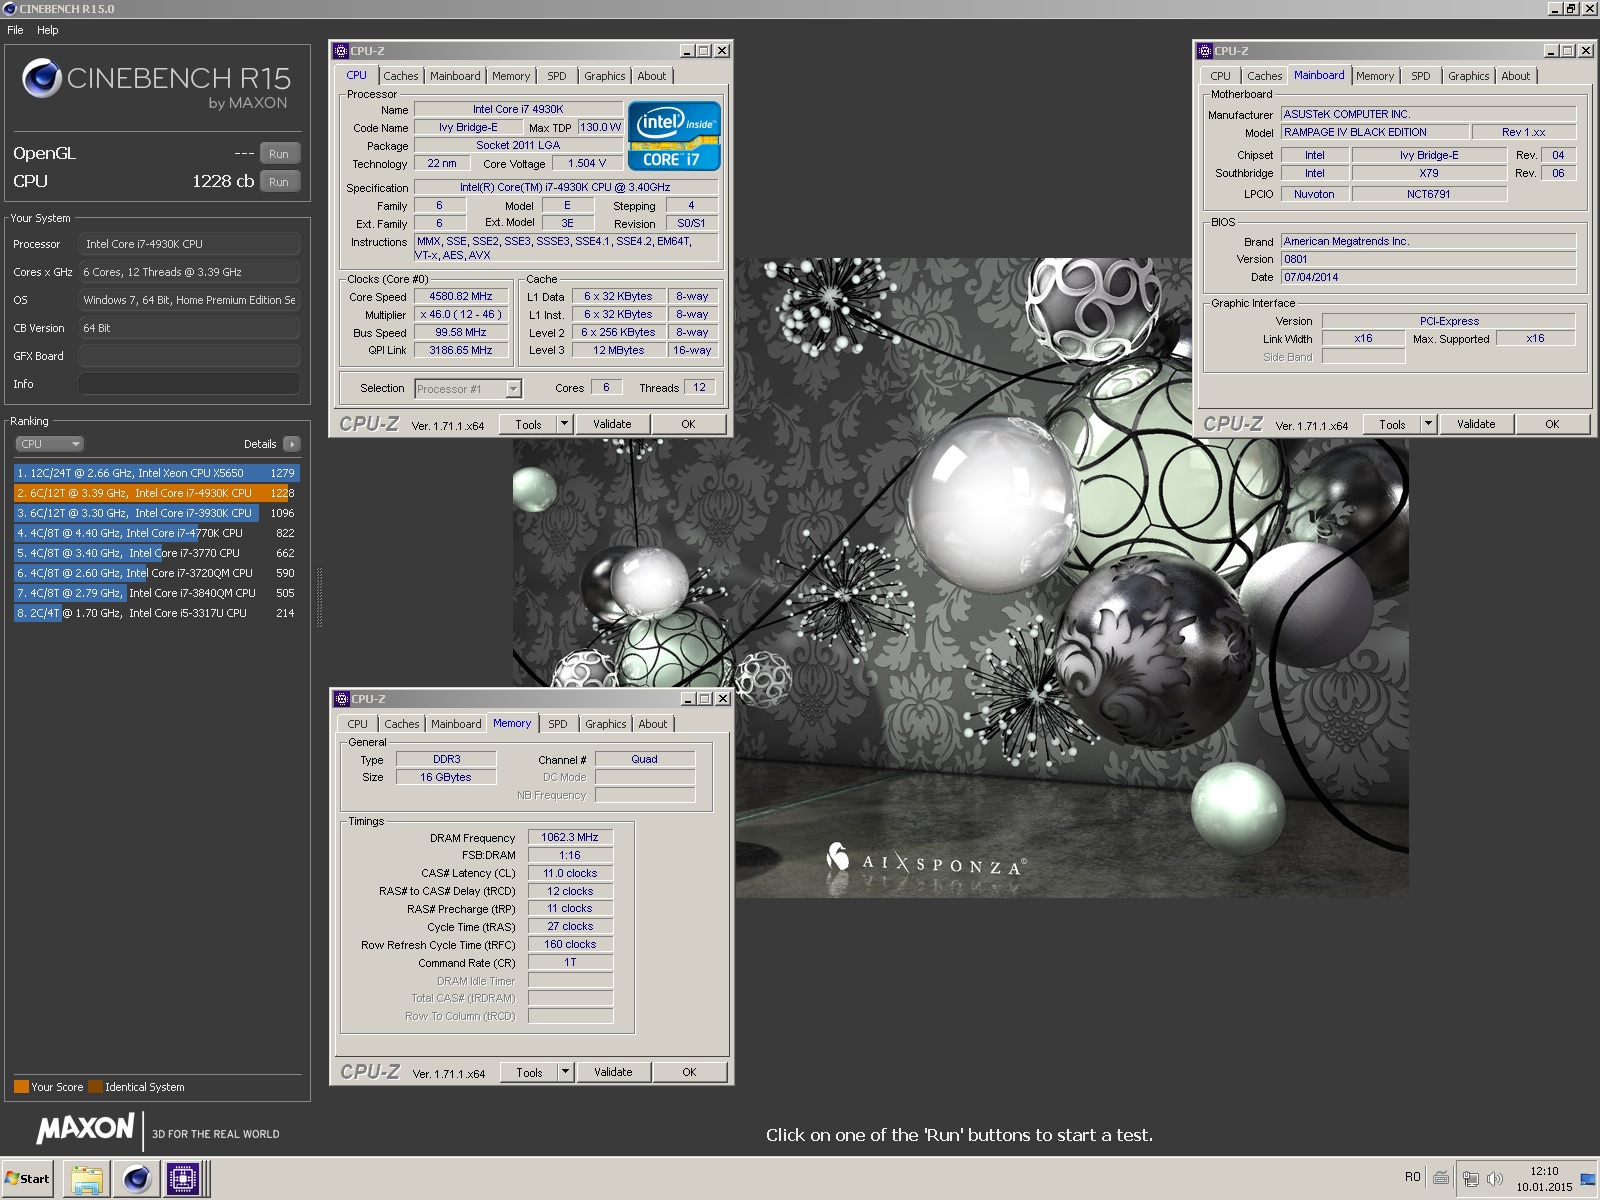Image resolution: width=1600 pixels, height=1200 pixels.
Task: Select ranking row Core i7-4930K CPU
Action: point(157,493)
